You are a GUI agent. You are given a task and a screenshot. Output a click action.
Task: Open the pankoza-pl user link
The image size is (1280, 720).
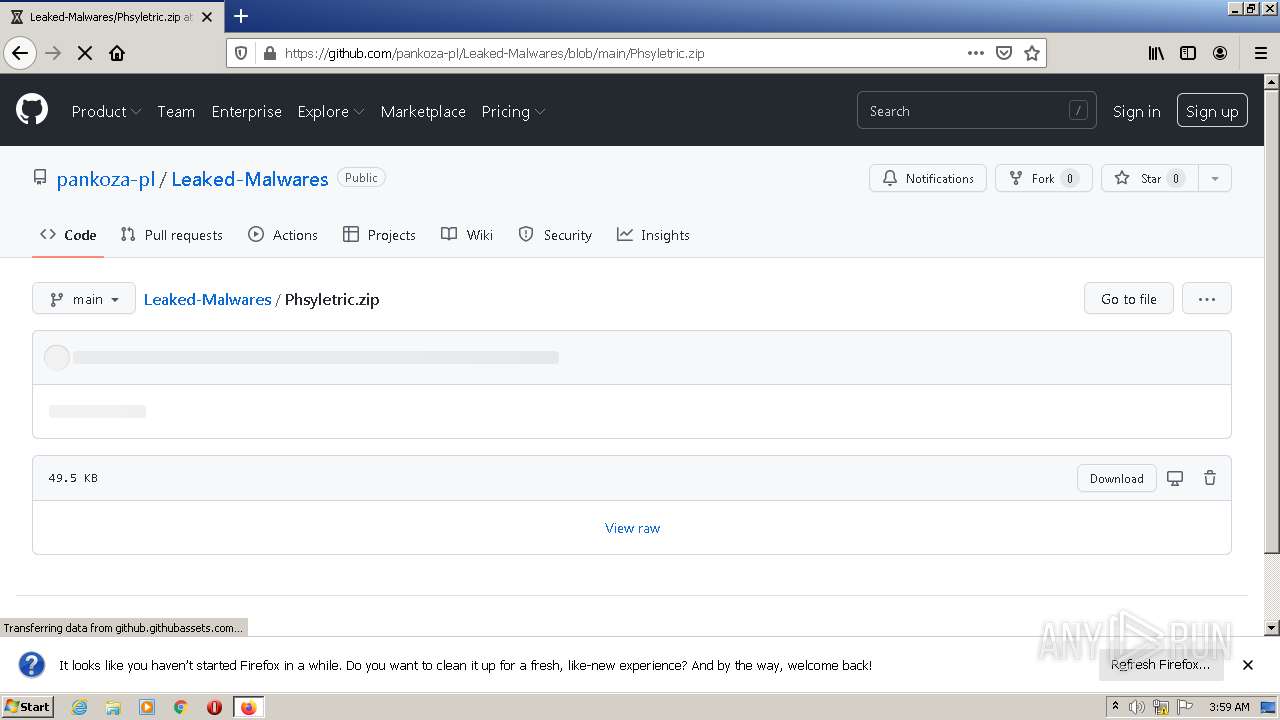click(105, 179)
